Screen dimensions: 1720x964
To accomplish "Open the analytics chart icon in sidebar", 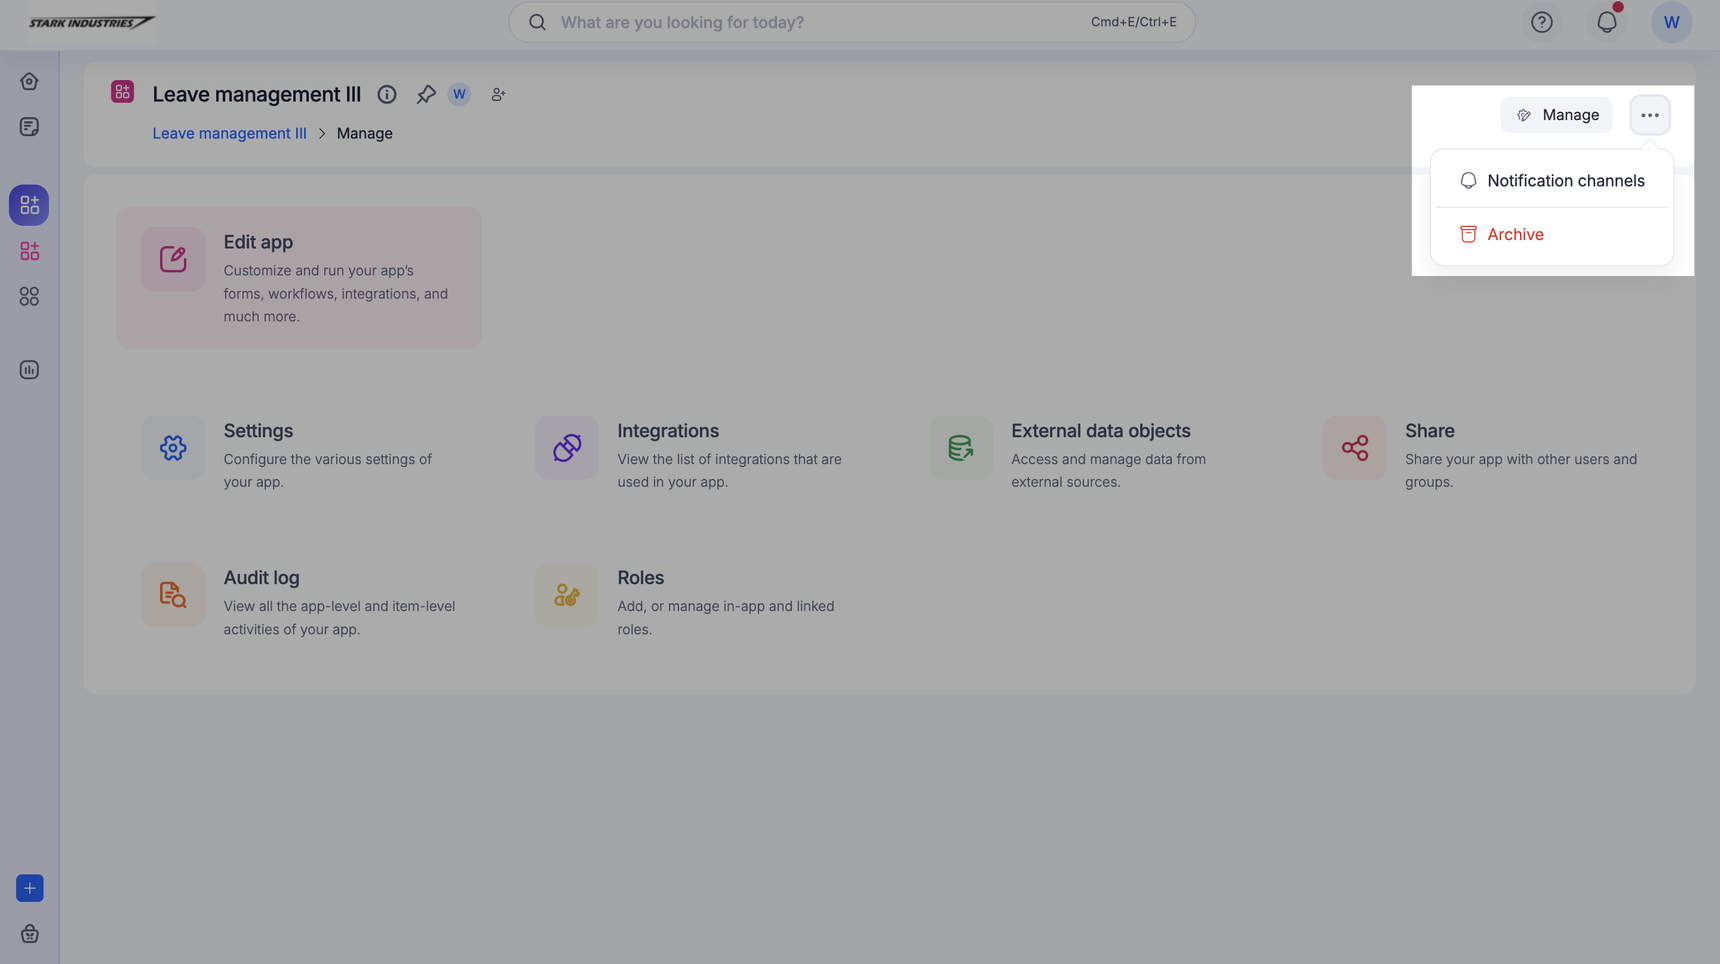I will [29, 370].
